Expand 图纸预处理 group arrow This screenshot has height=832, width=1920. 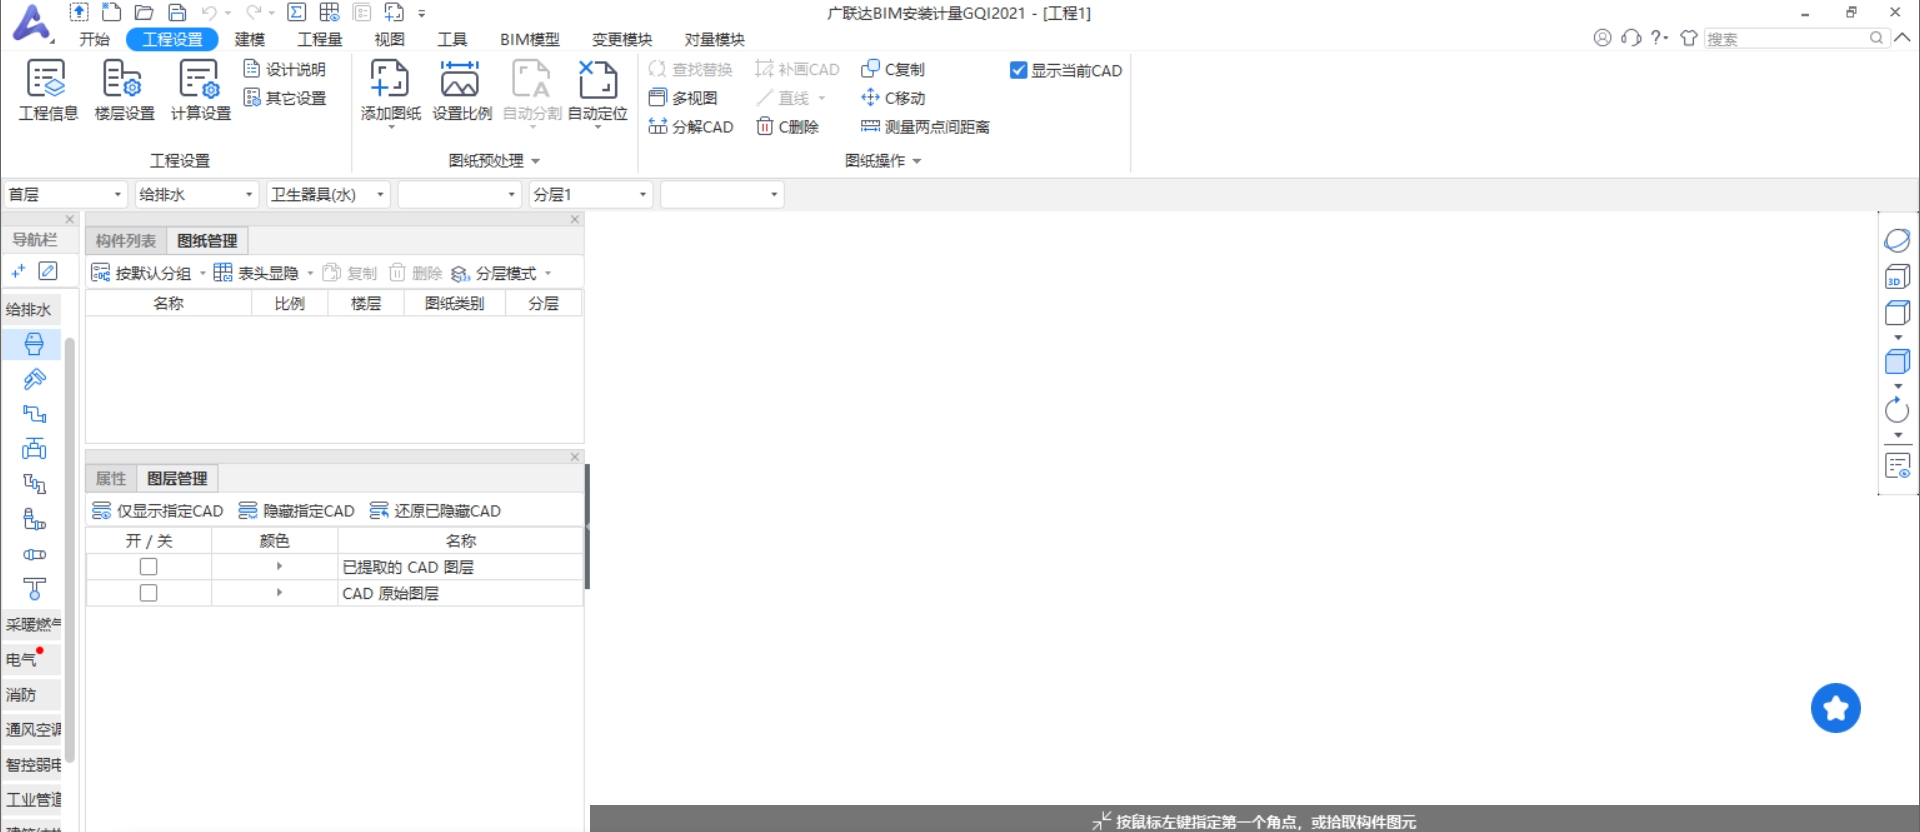536,161
